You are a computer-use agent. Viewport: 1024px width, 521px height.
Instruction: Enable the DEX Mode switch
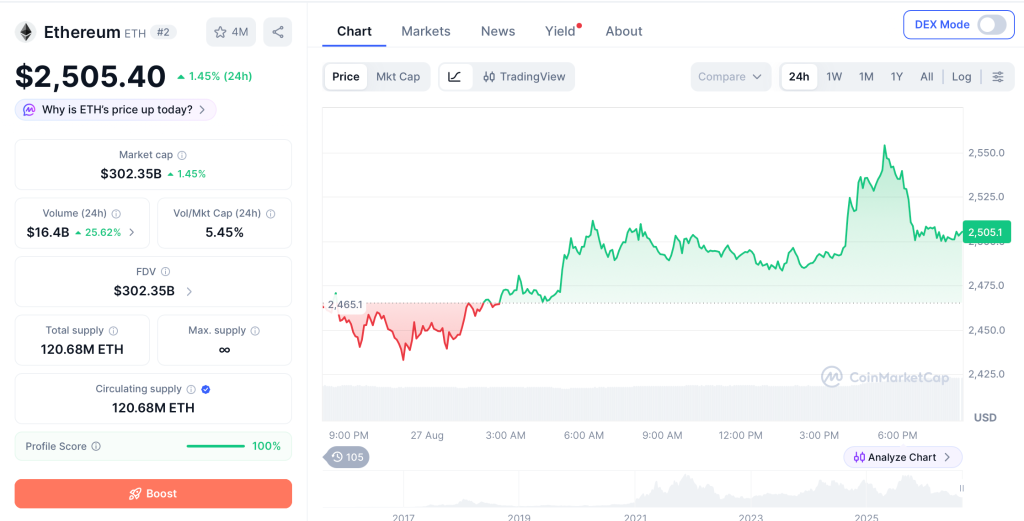point(991,25)
